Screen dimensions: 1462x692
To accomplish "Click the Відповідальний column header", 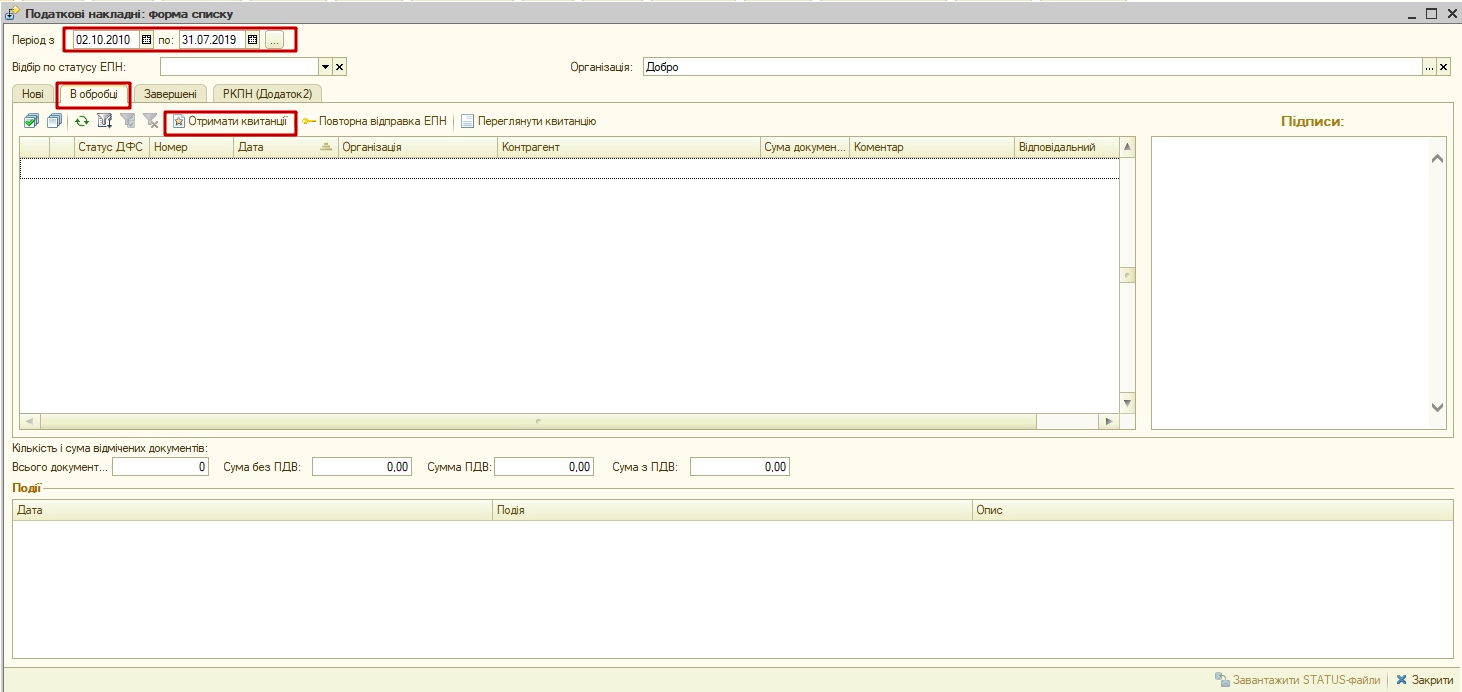I will coord(1066,147).
